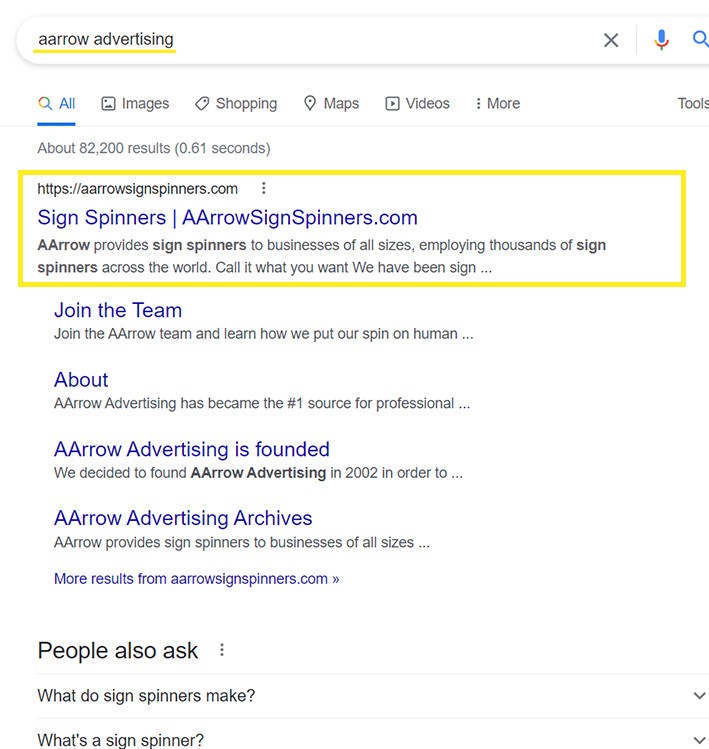Open the 'About' sitelink
The image size is (709, 749).
coord(81,380)
